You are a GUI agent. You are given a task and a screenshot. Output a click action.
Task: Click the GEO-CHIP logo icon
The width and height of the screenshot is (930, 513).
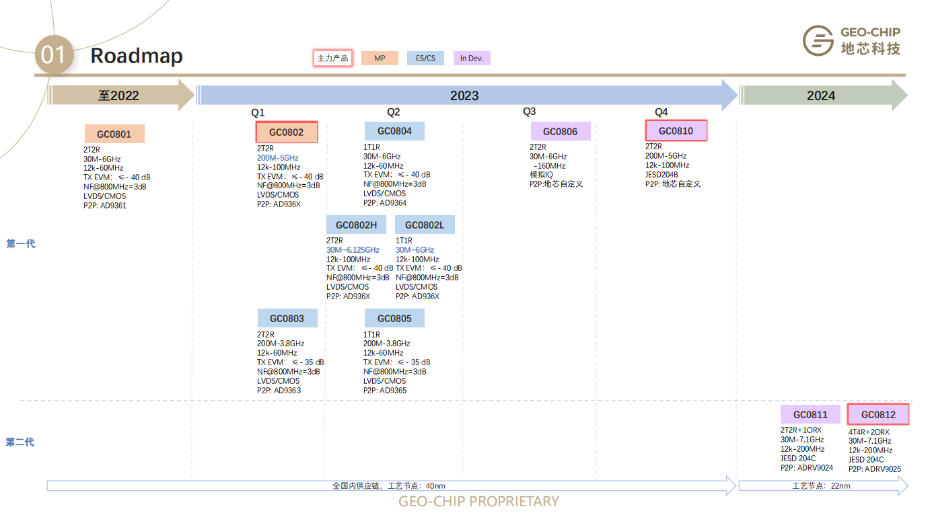pos(819,42)
